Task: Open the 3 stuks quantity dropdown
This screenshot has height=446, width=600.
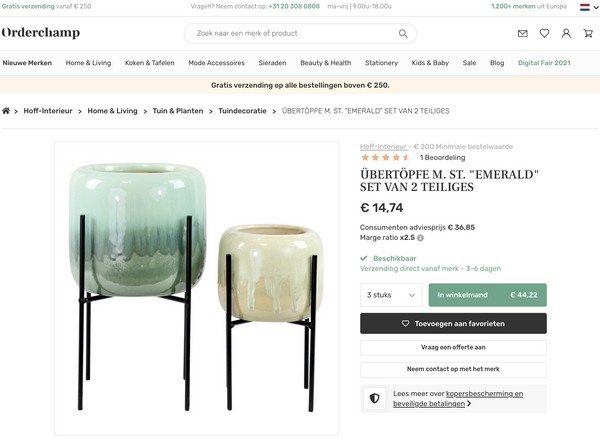Action: click(x=391, y=295)
